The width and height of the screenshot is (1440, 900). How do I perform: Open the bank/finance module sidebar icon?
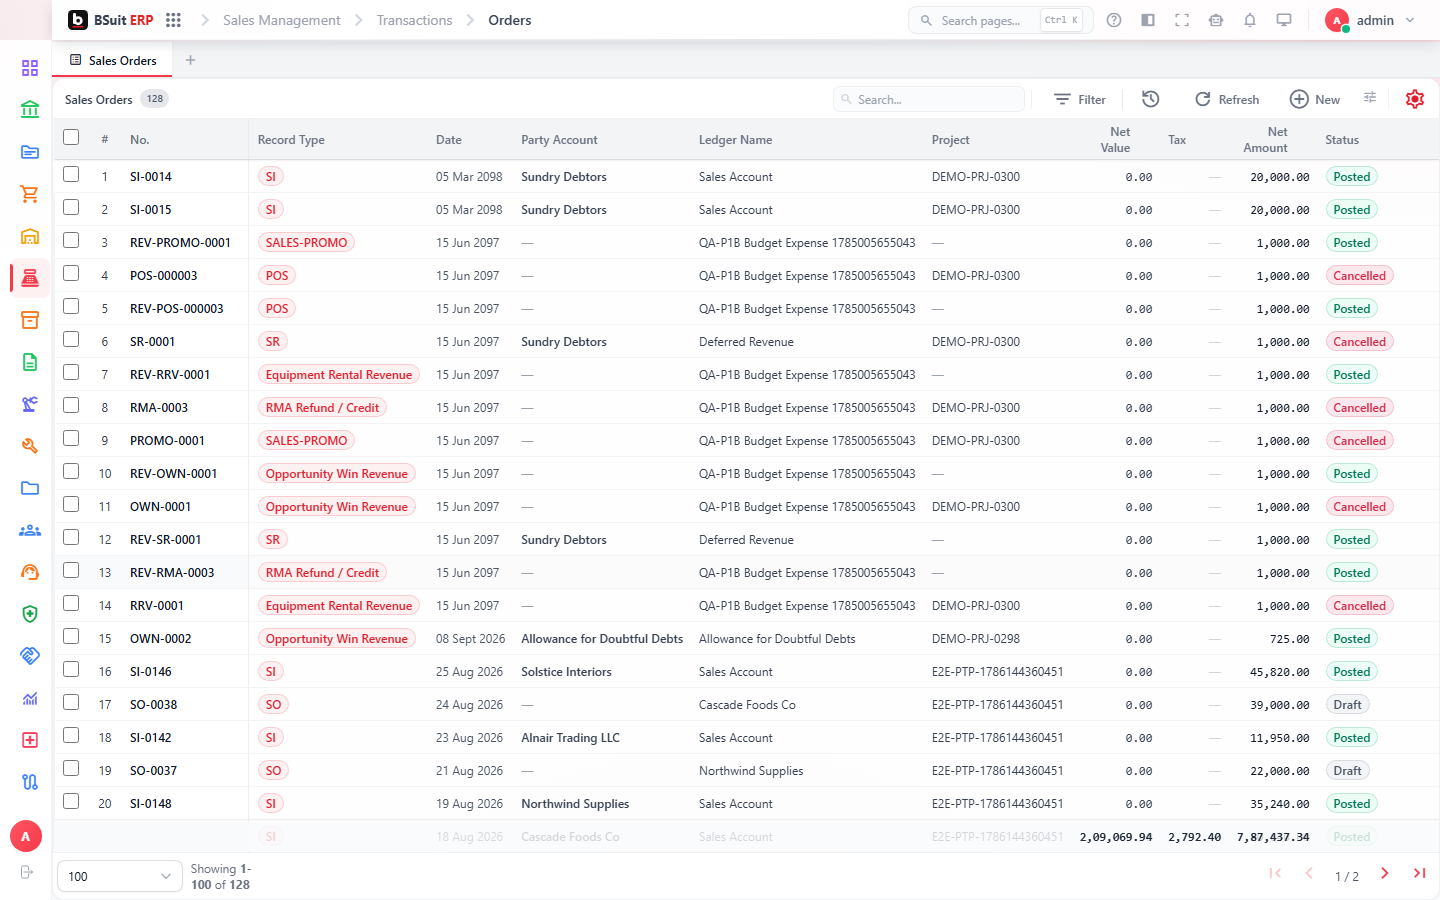(30, 110)
